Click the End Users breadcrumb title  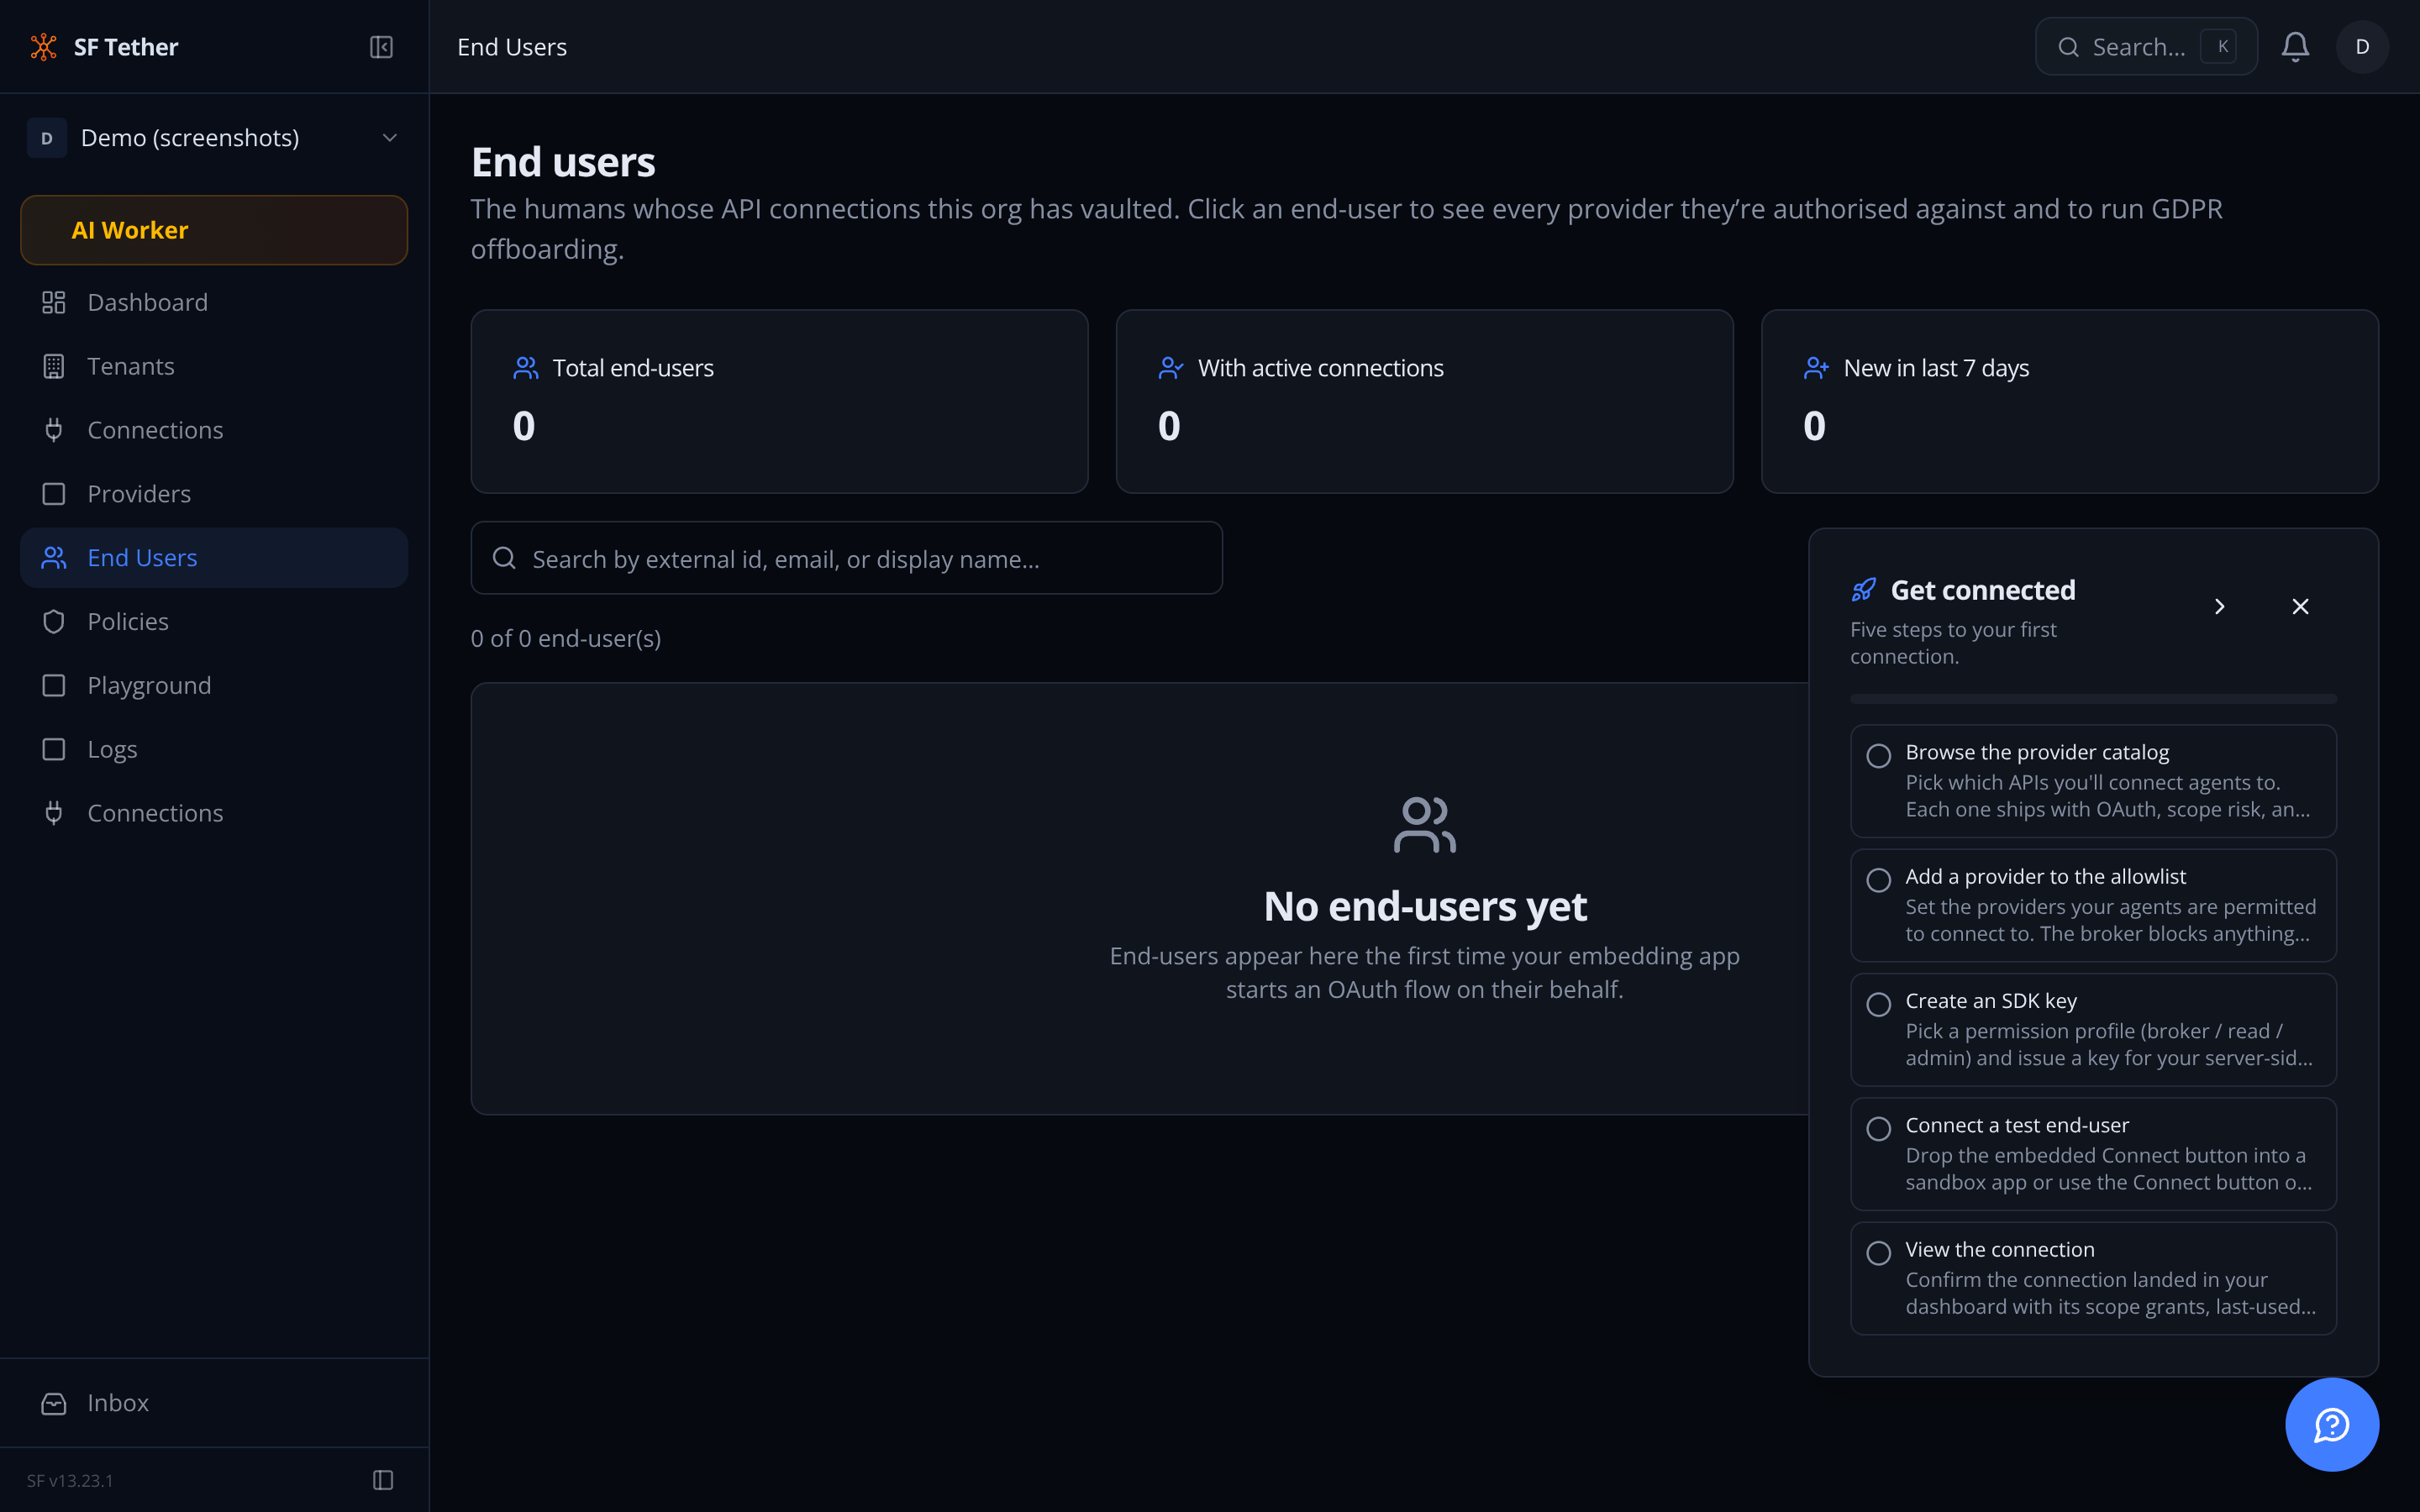(512, 47)
